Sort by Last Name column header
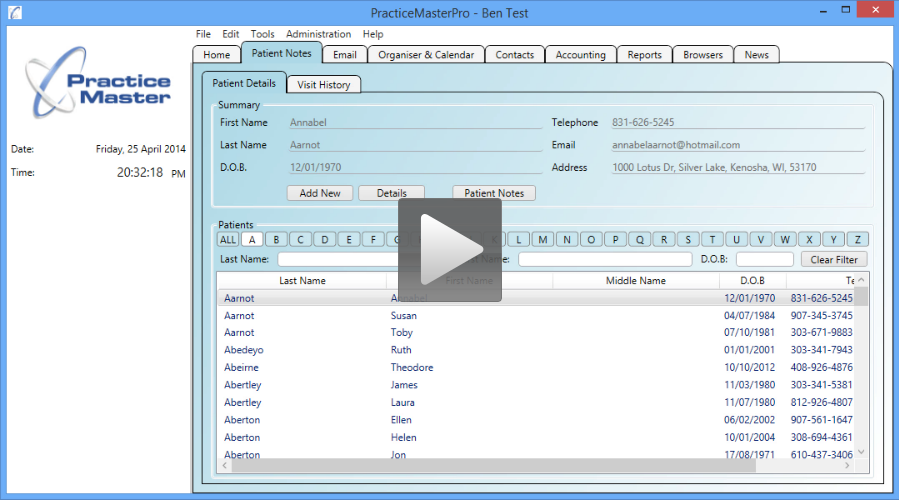 [x=302, y=280]
